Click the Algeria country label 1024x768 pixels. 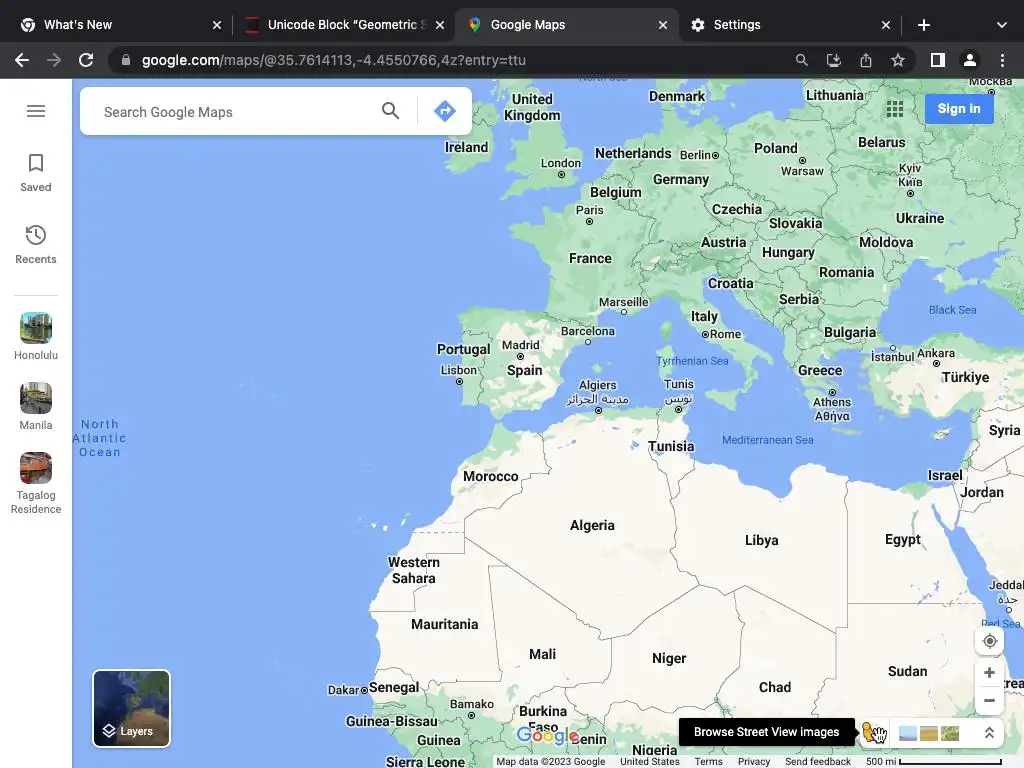coord(592,525)
